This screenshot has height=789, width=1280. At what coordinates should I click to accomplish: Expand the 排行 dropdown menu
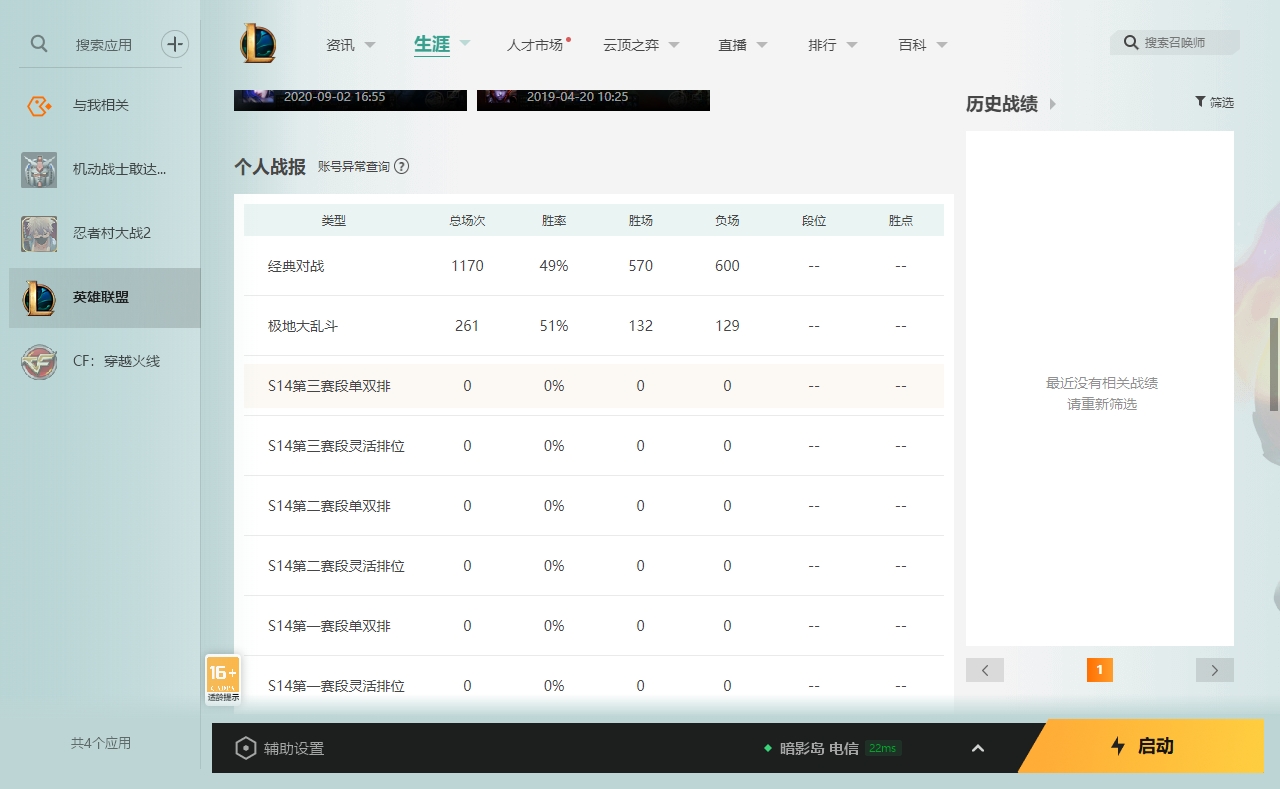(852, 45)
